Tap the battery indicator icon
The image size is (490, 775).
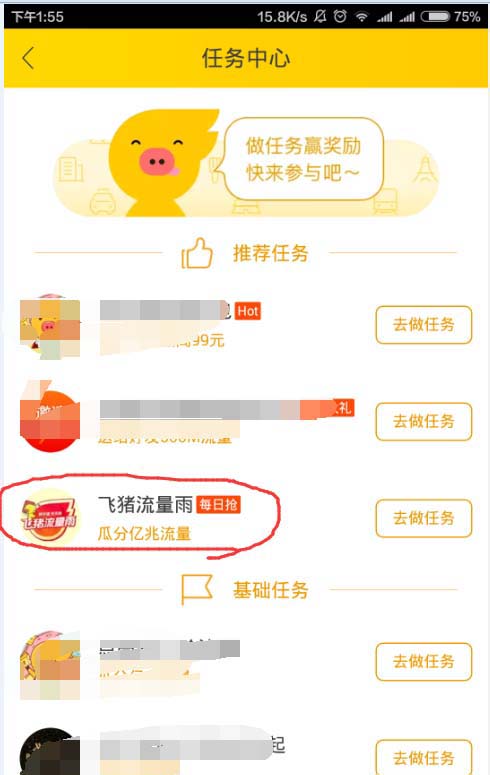pyautogui.click(x=435, y=17)
